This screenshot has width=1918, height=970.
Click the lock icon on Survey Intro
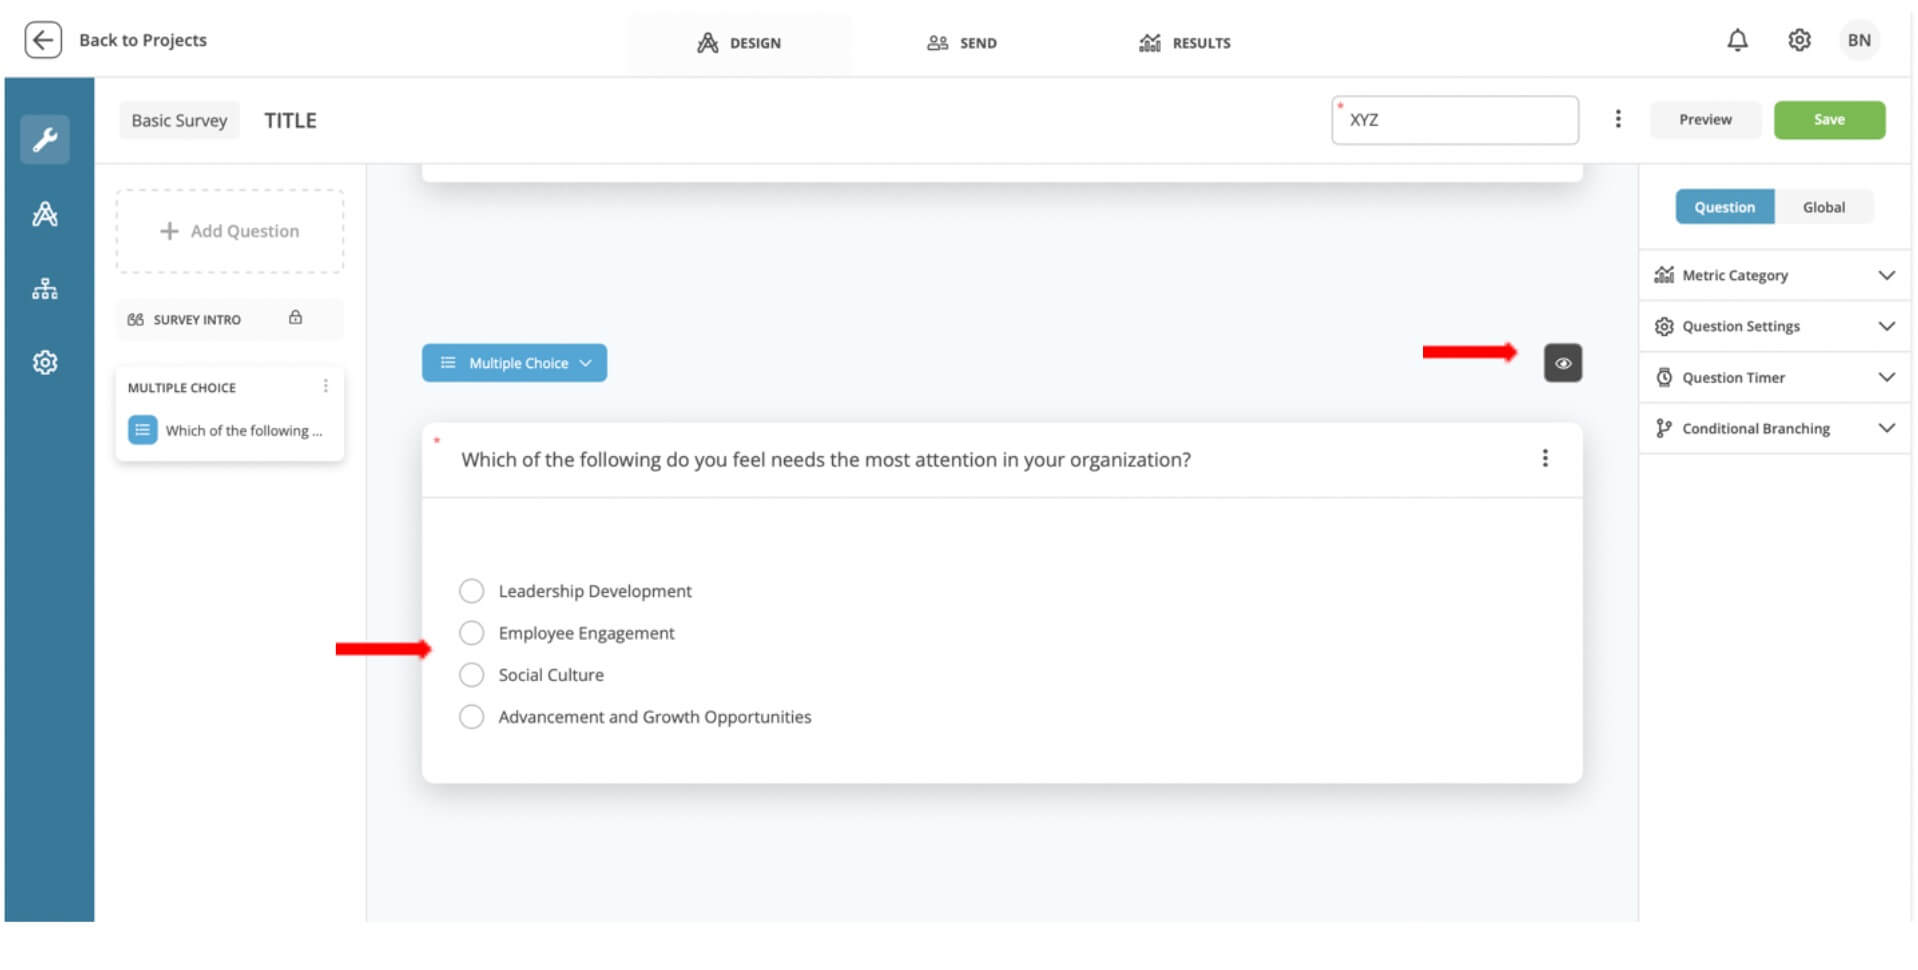pos(295,318)
